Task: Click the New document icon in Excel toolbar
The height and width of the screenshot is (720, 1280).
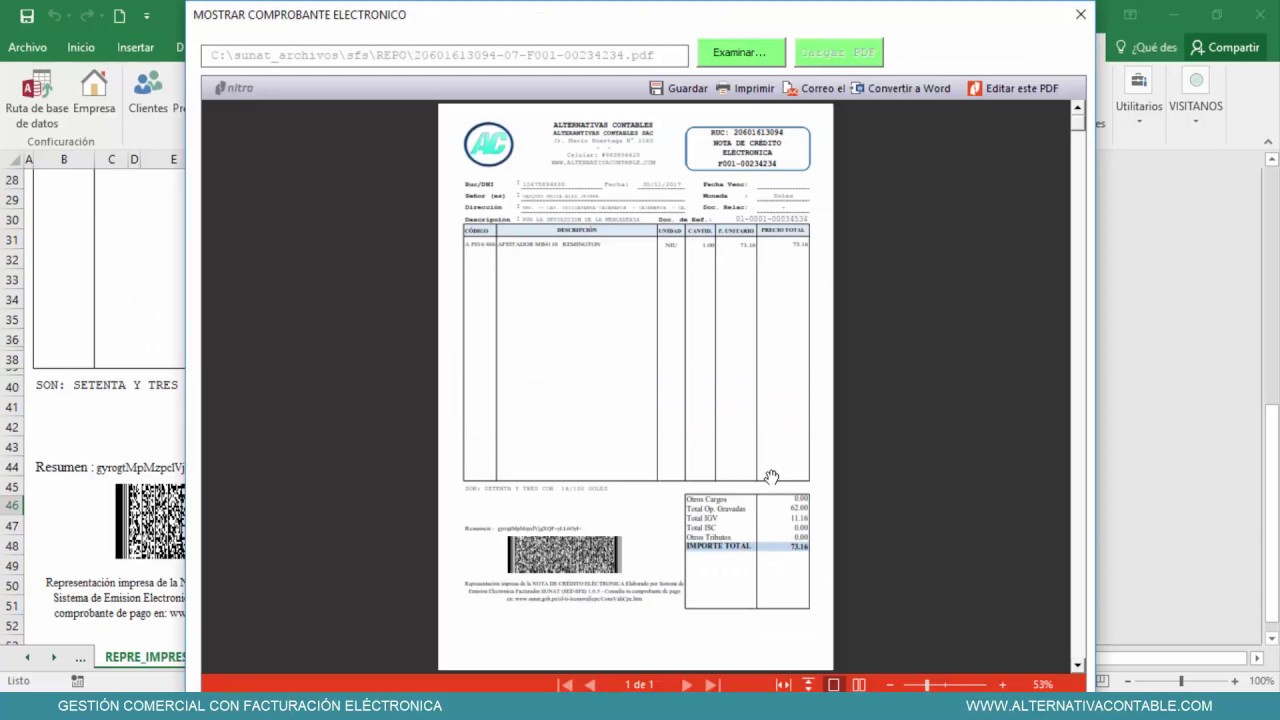Action: (x=119, y=16)
